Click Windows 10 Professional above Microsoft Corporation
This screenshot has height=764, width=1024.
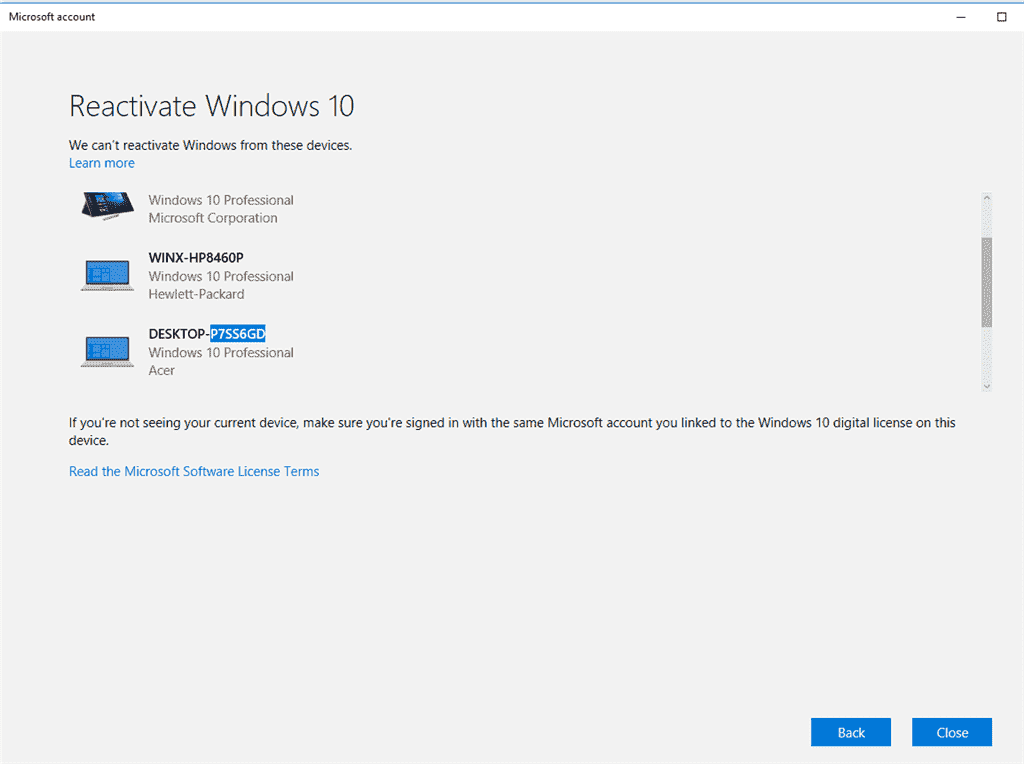[x=221, y=200]
